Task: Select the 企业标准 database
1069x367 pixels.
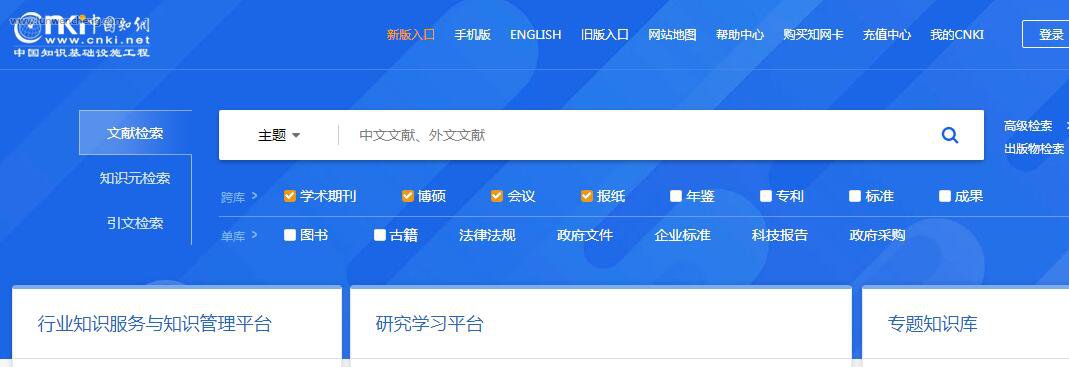Action: coord(682,235)
